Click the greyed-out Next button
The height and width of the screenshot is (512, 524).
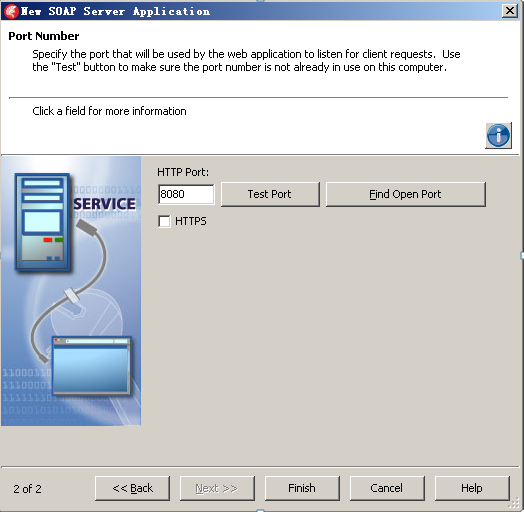click(217, 488)
